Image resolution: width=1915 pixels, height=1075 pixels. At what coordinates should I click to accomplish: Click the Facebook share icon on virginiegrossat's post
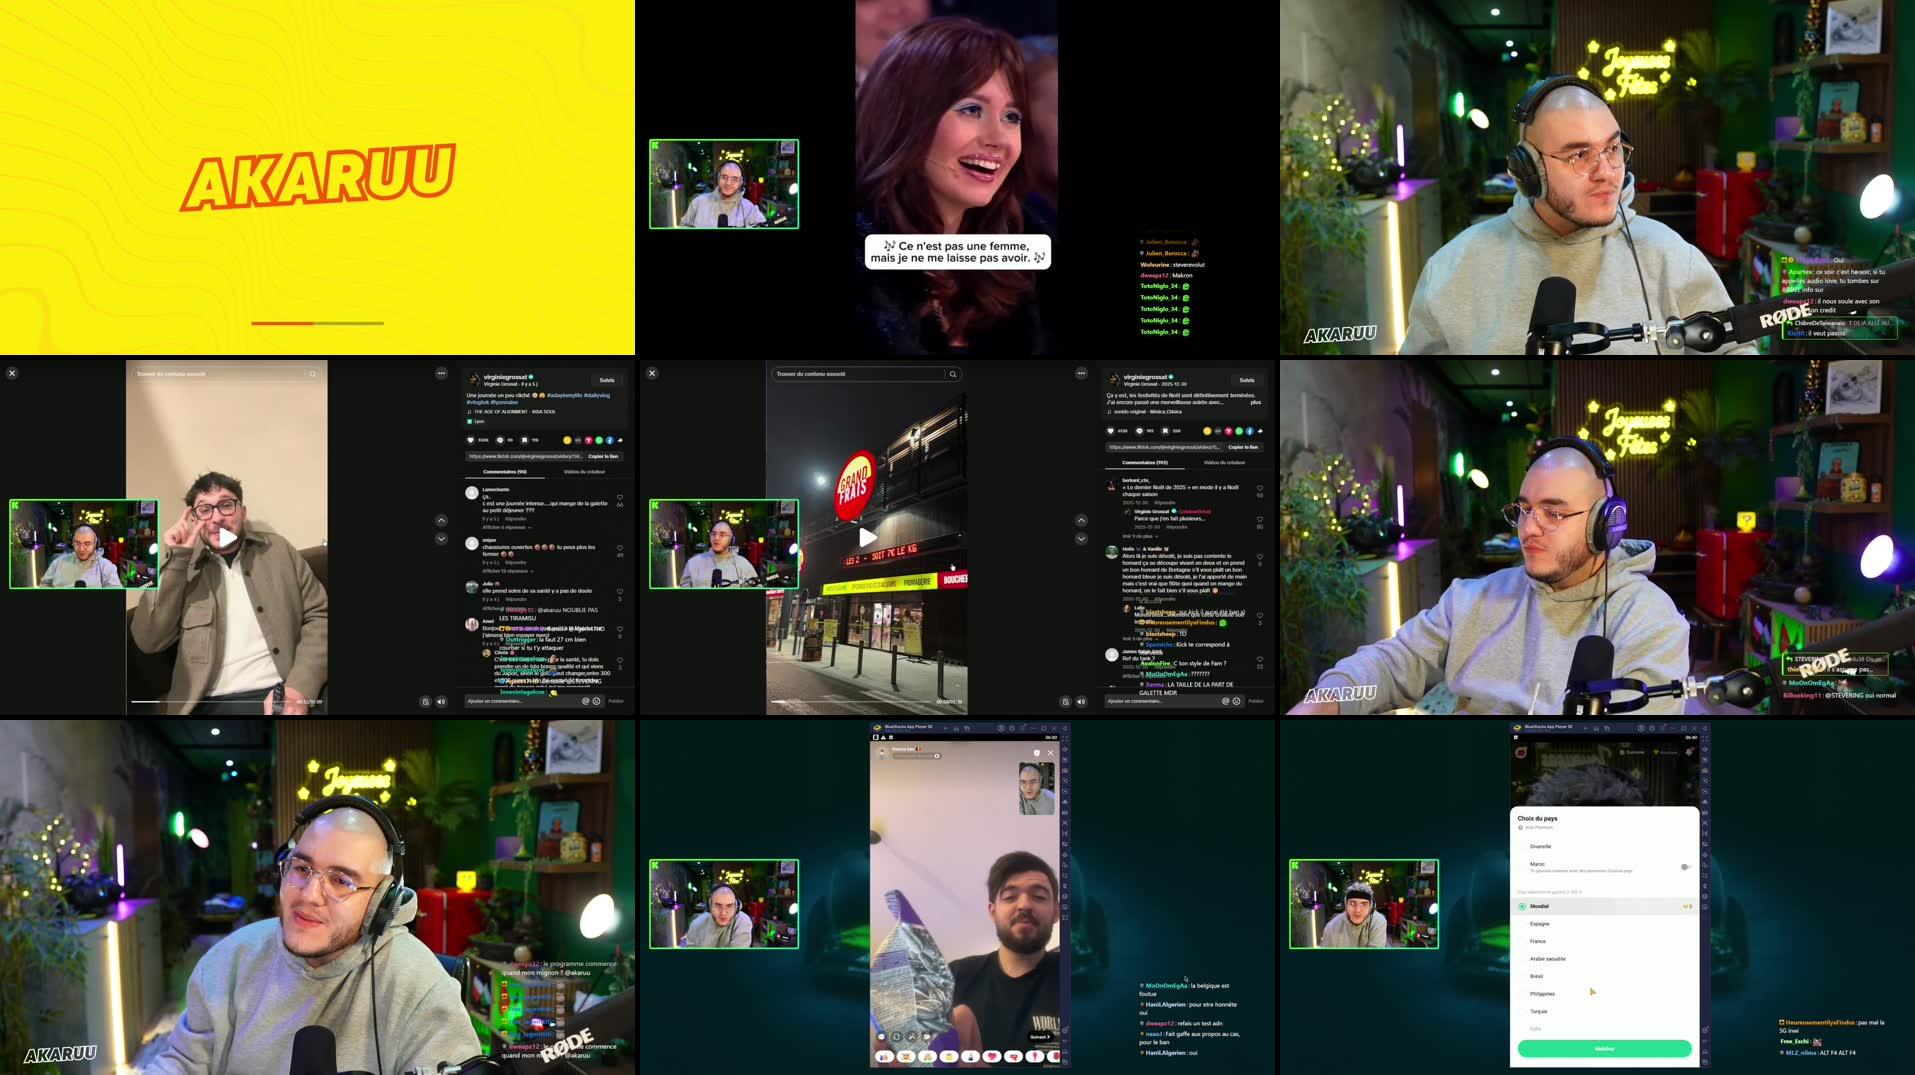(x=610, y=440)
